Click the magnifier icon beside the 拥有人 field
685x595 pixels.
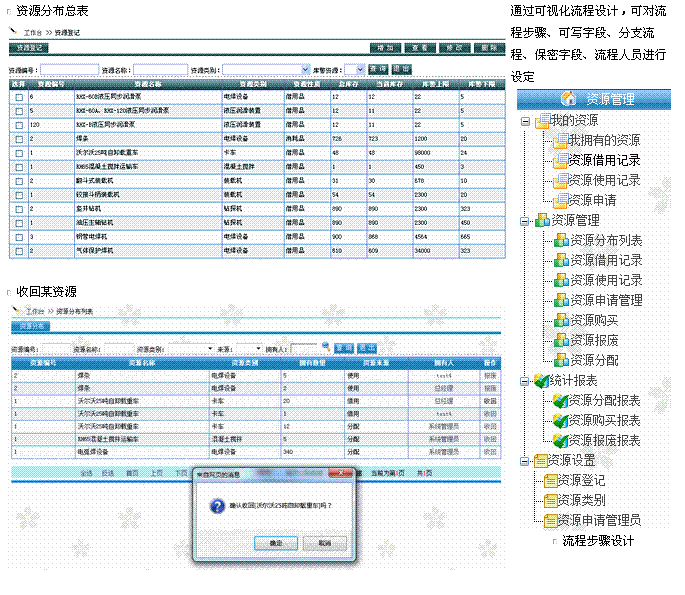coord(325,347)
